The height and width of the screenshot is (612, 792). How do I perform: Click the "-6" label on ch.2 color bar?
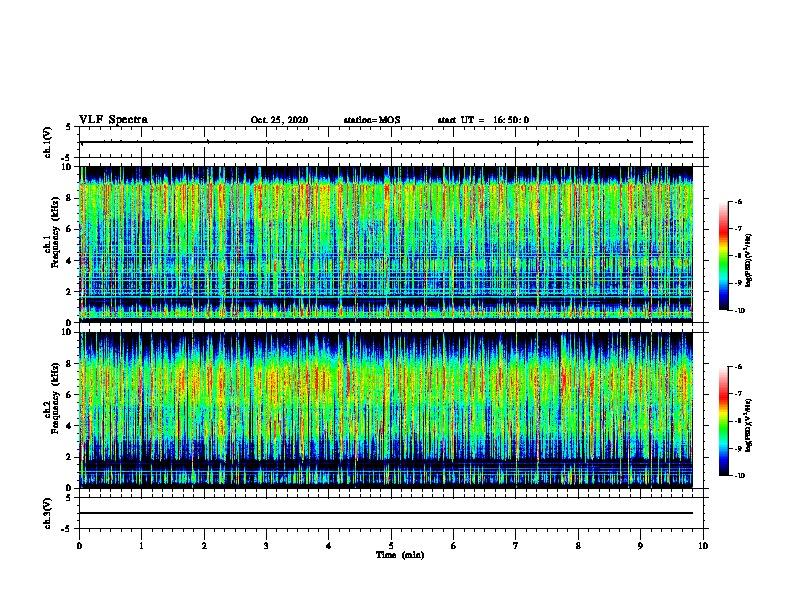point(738,367)
